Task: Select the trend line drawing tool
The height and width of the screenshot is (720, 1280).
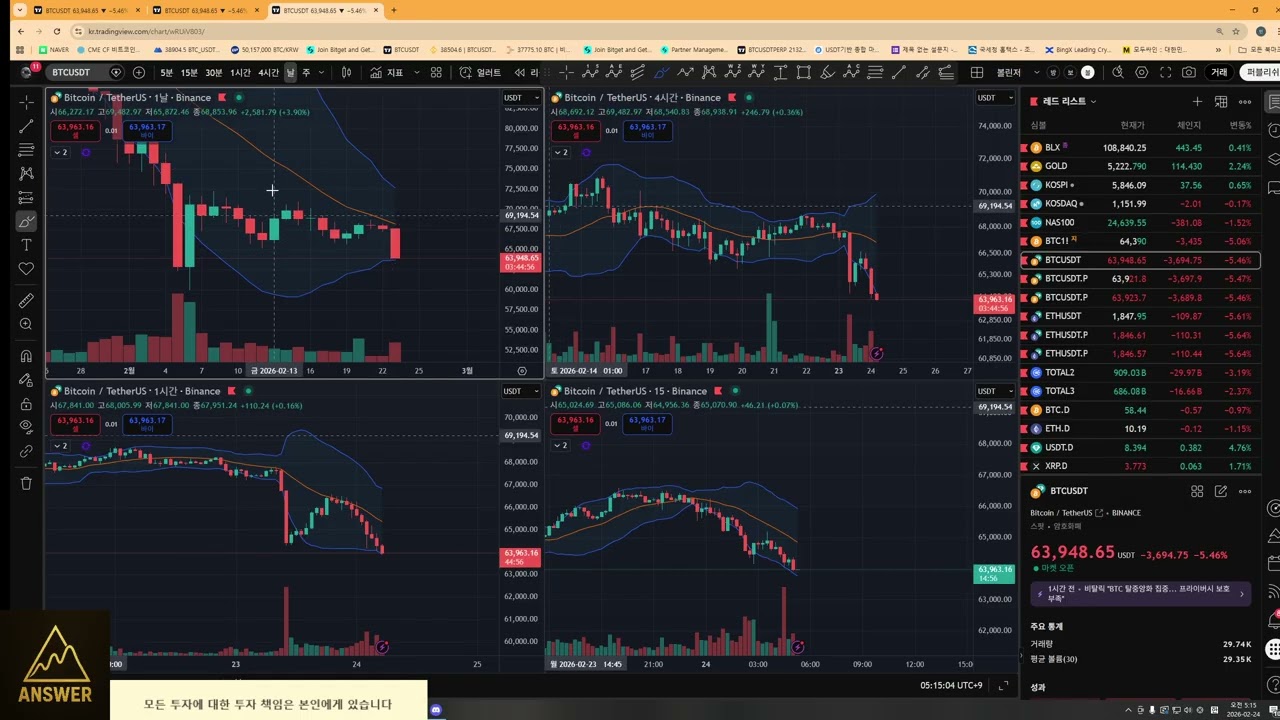Action: click(26, 126)
